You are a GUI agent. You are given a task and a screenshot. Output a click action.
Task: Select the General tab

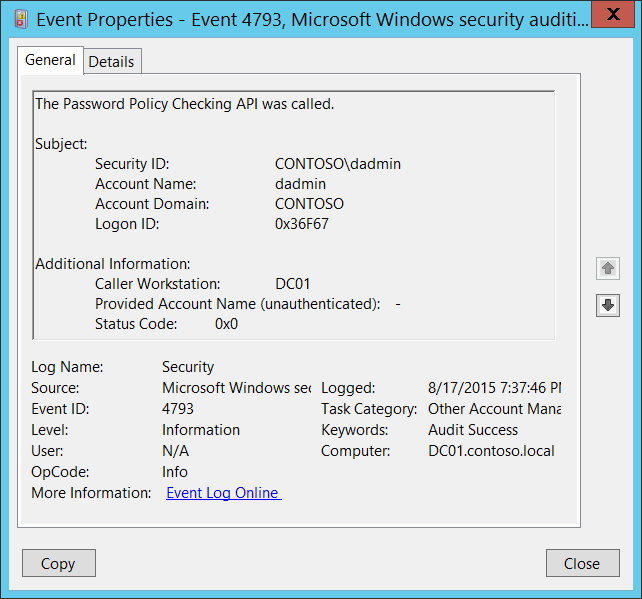tap(50, 60)
